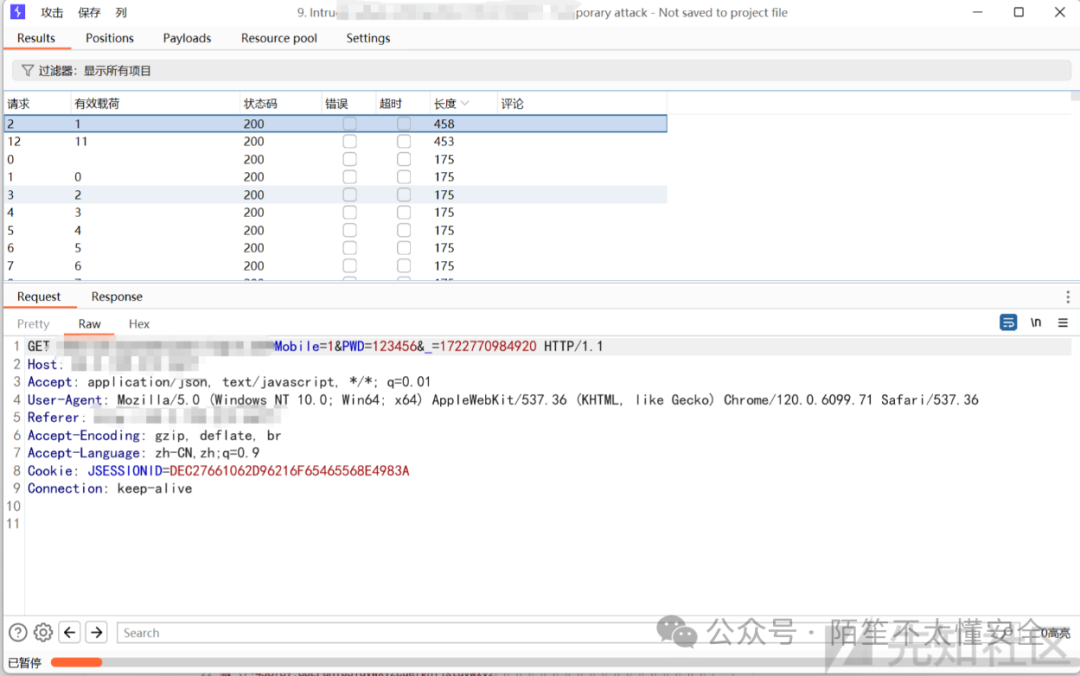Open the Request tab

tap(39, 296)
